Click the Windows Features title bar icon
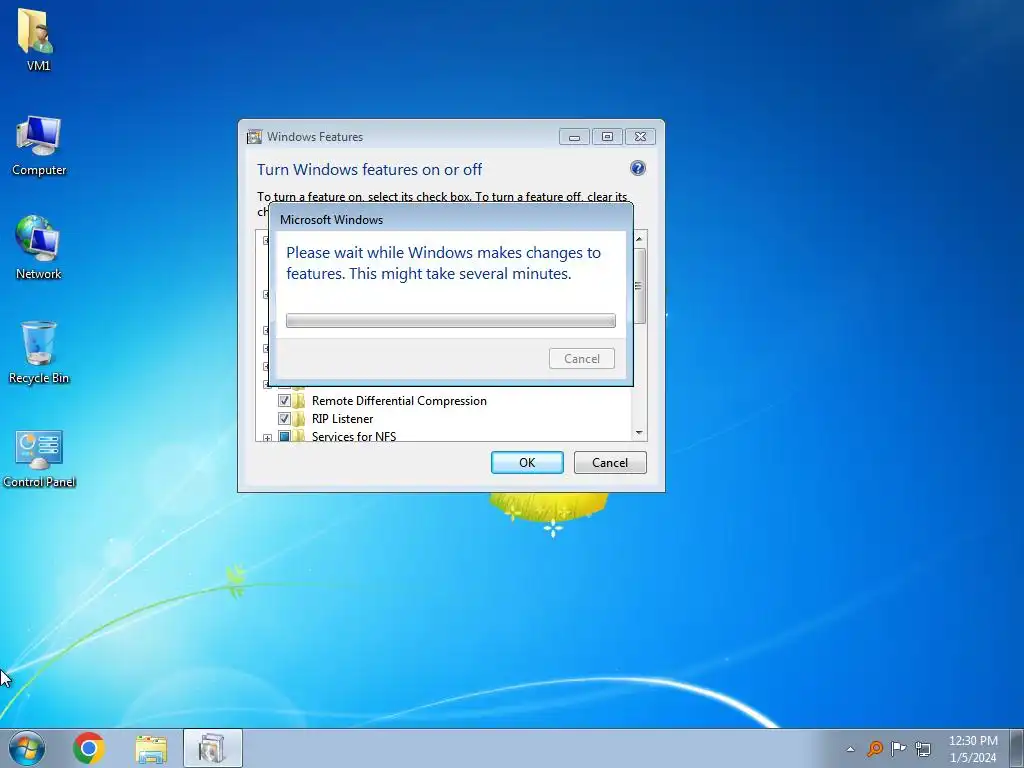This screenshot has width=1024, height=768. pos(254,136)
